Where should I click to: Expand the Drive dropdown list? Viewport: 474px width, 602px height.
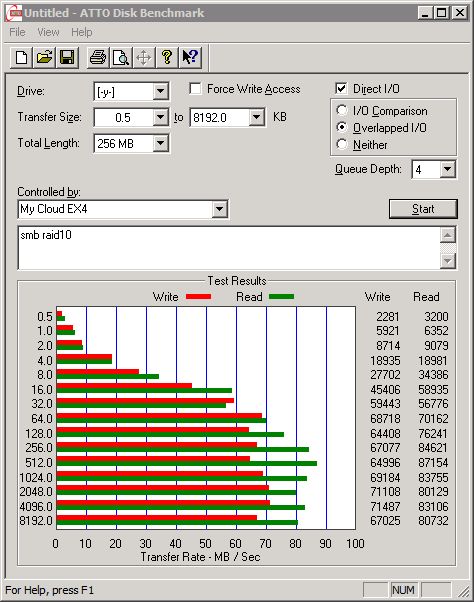click(x=160, y=91)
